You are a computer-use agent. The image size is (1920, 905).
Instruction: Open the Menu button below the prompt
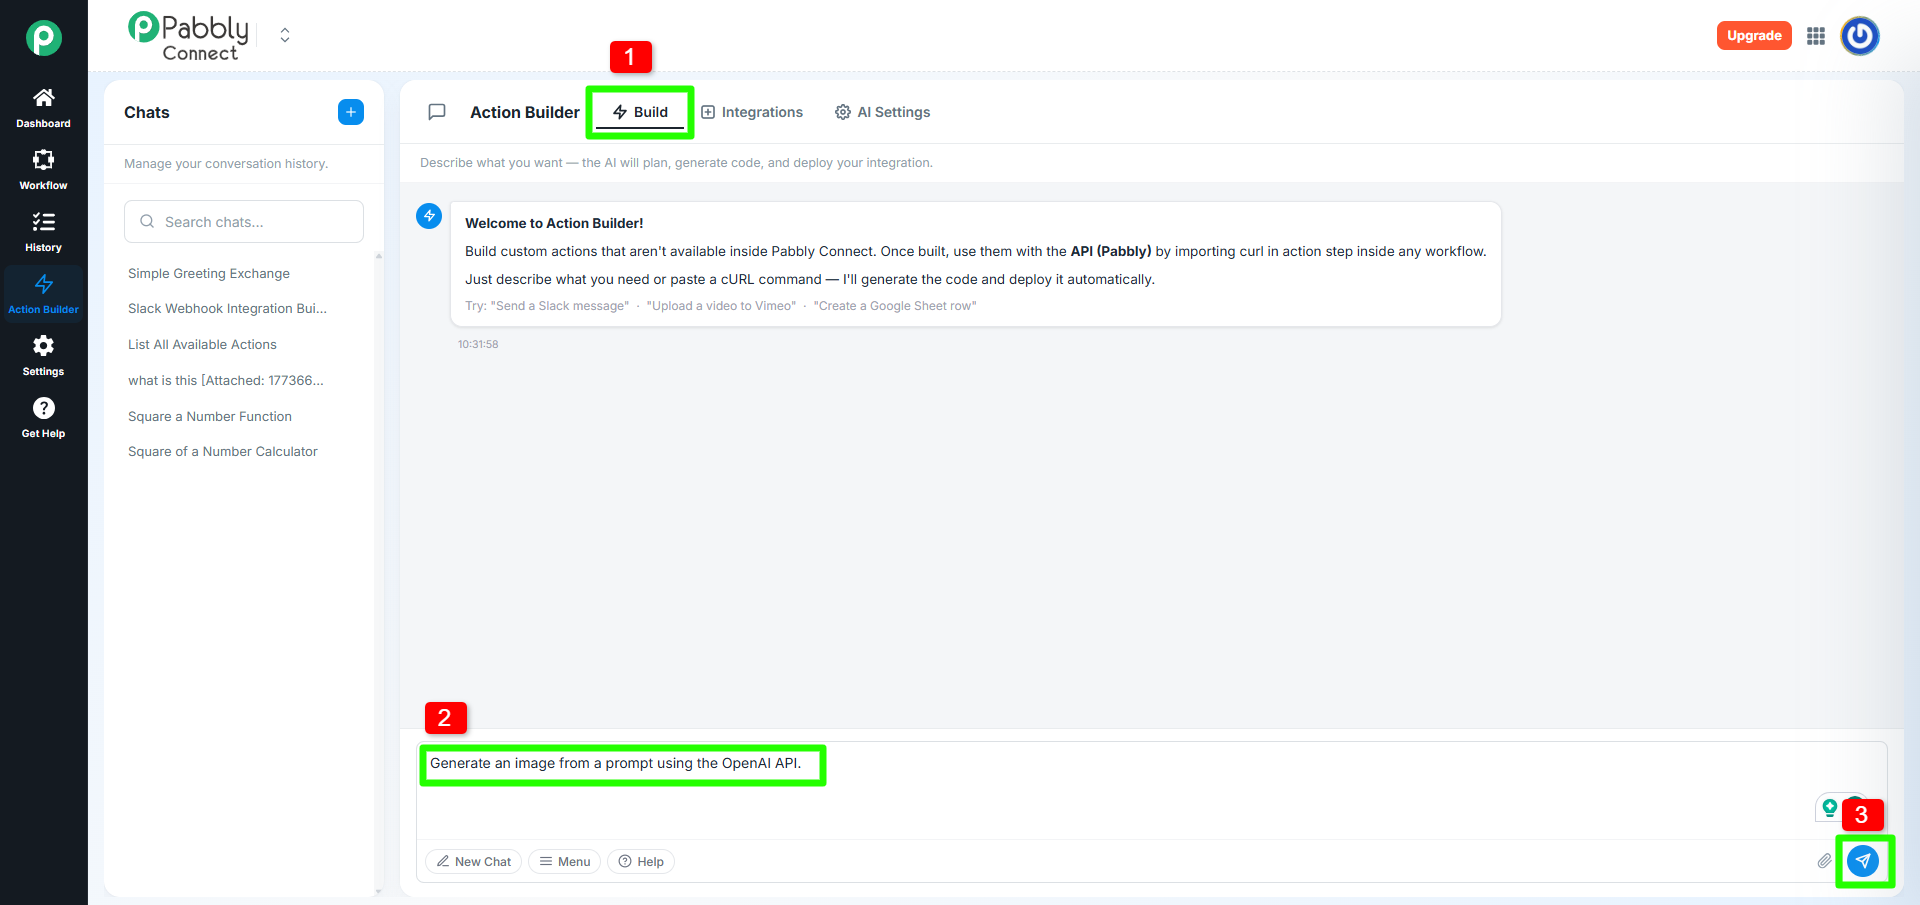[564, 862]
